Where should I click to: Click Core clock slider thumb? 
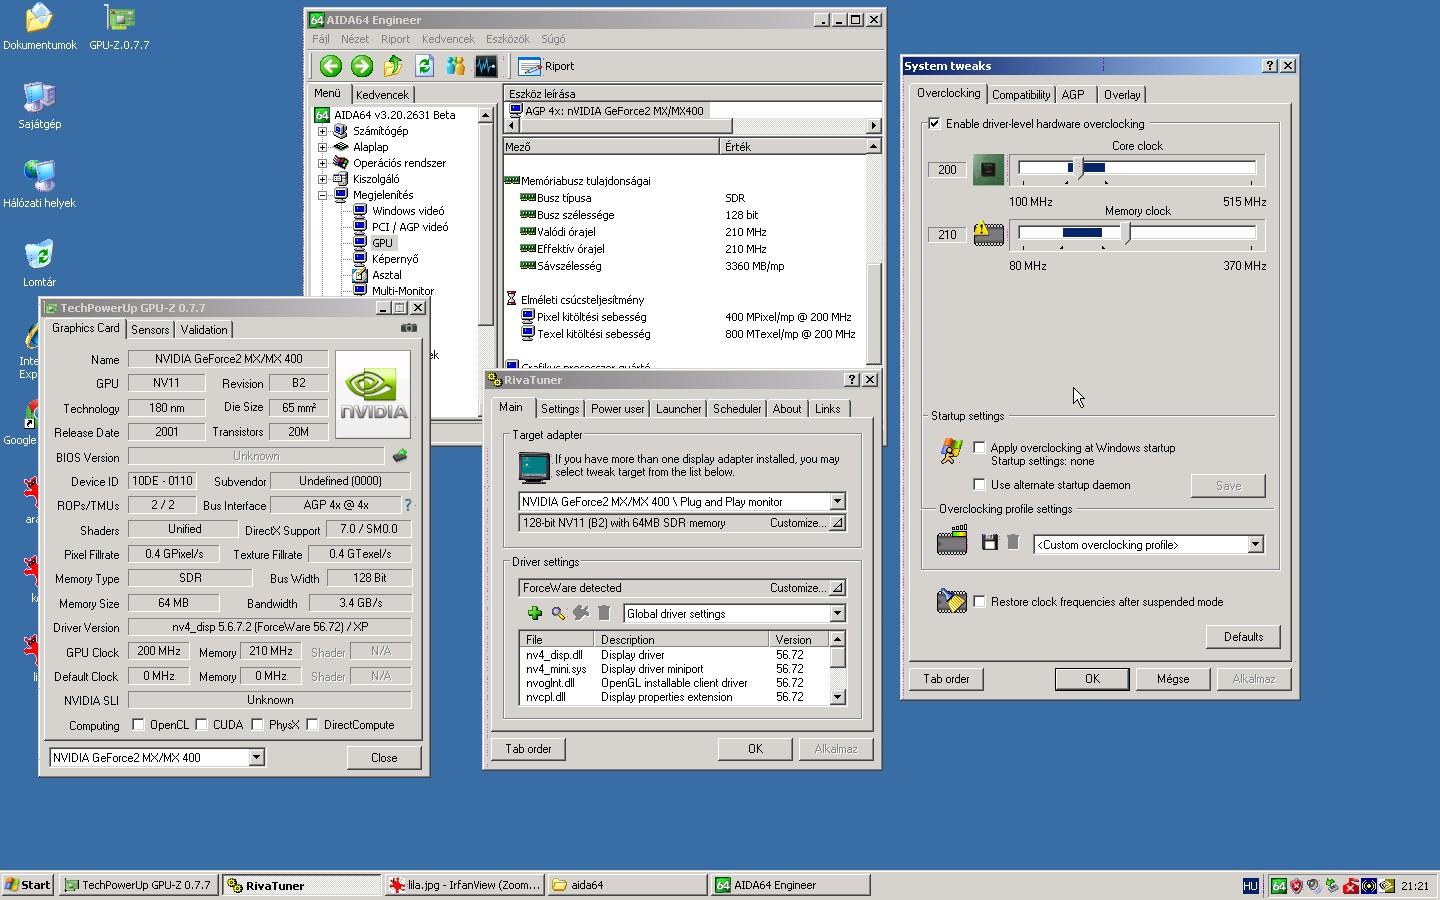1080,169
